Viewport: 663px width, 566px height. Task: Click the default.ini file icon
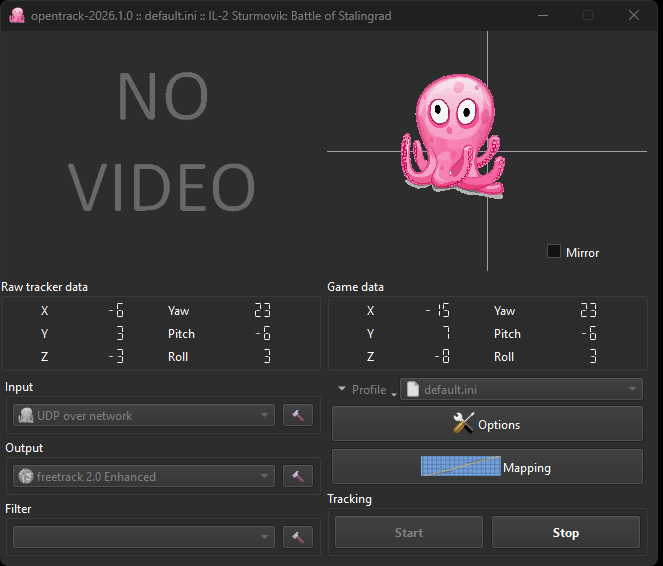point(413,389)
